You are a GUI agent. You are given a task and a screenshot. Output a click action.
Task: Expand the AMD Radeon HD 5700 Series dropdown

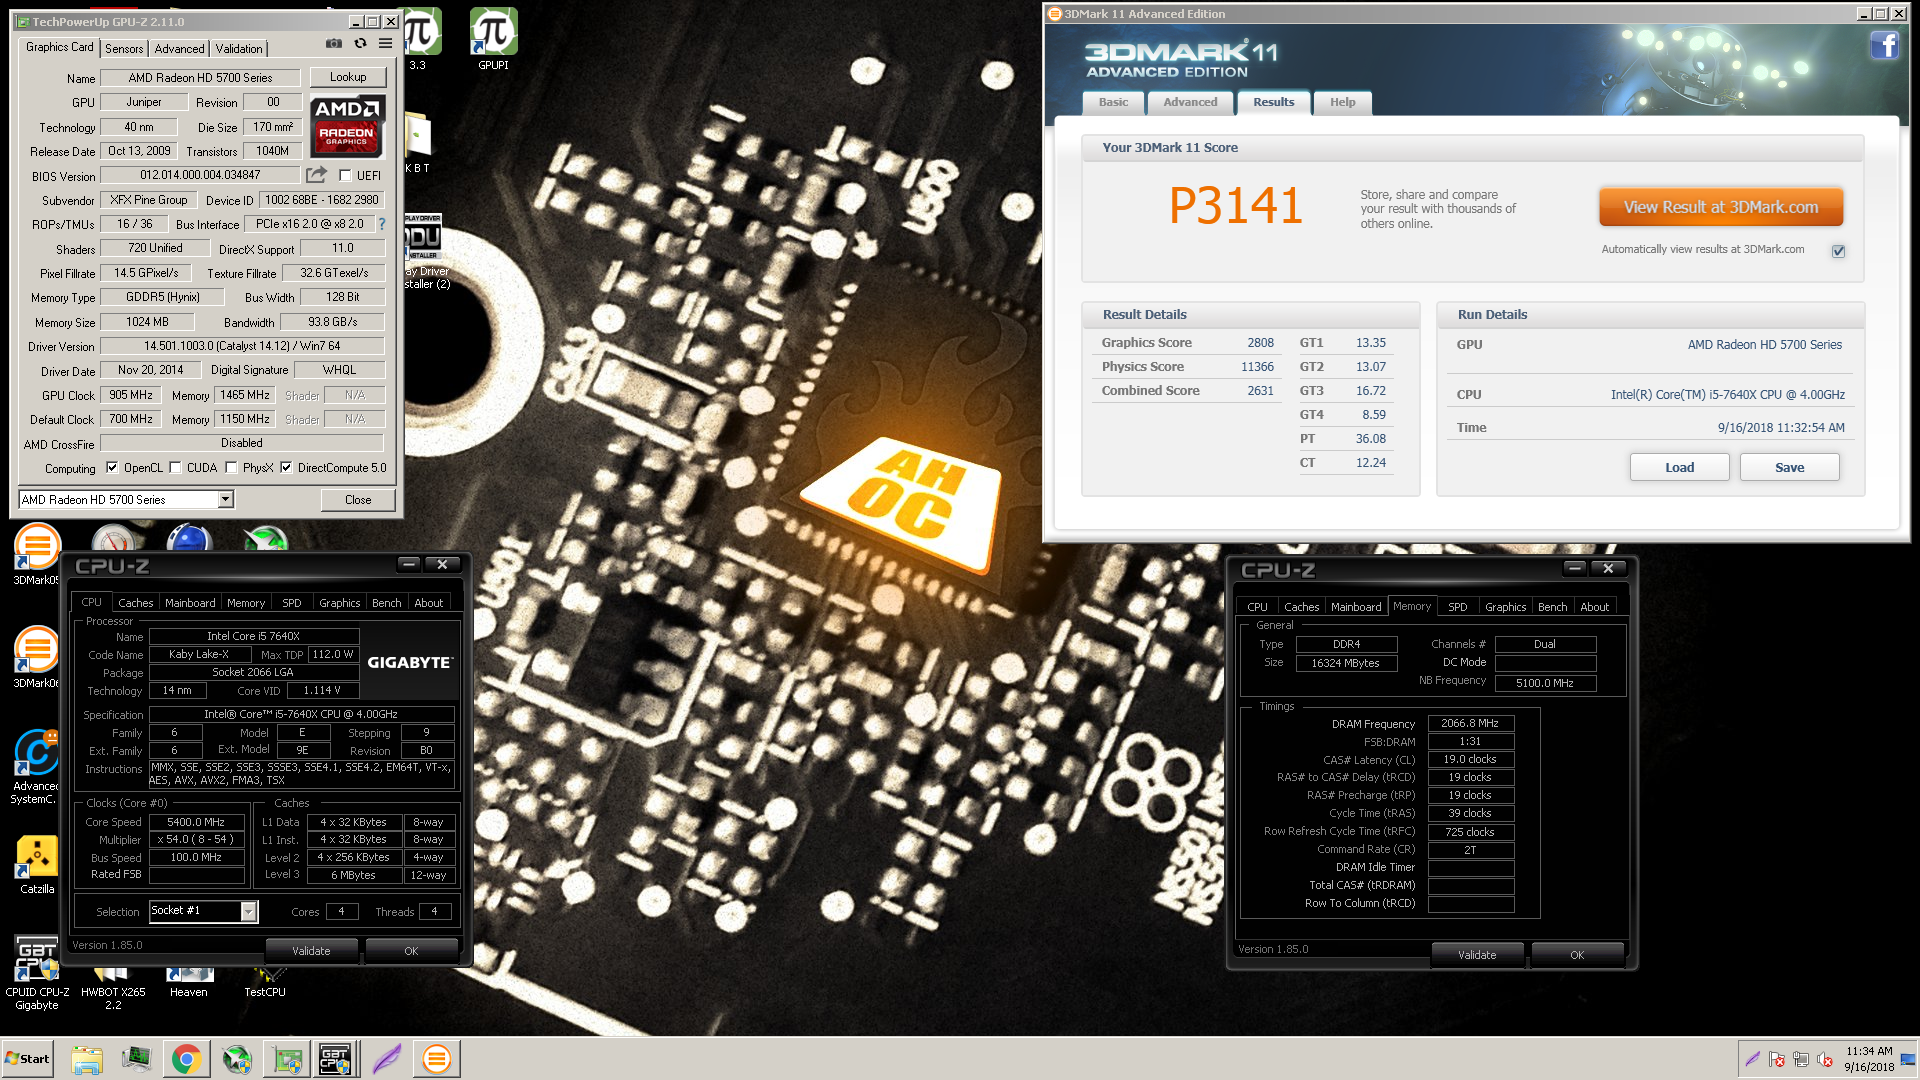[x=225, y=499]
